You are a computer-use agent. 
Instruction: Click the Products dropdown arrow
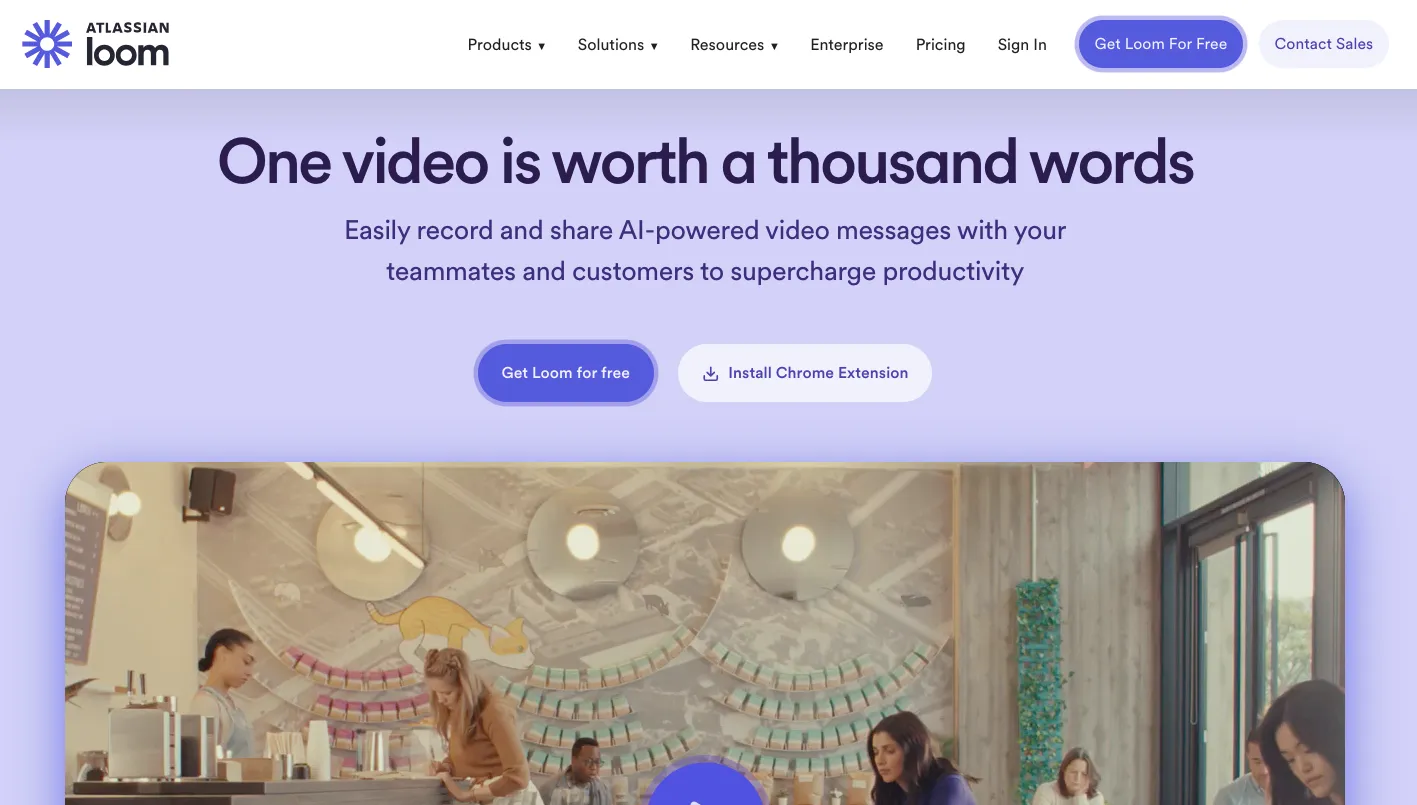pyautogui.click(x=542, y=46)
